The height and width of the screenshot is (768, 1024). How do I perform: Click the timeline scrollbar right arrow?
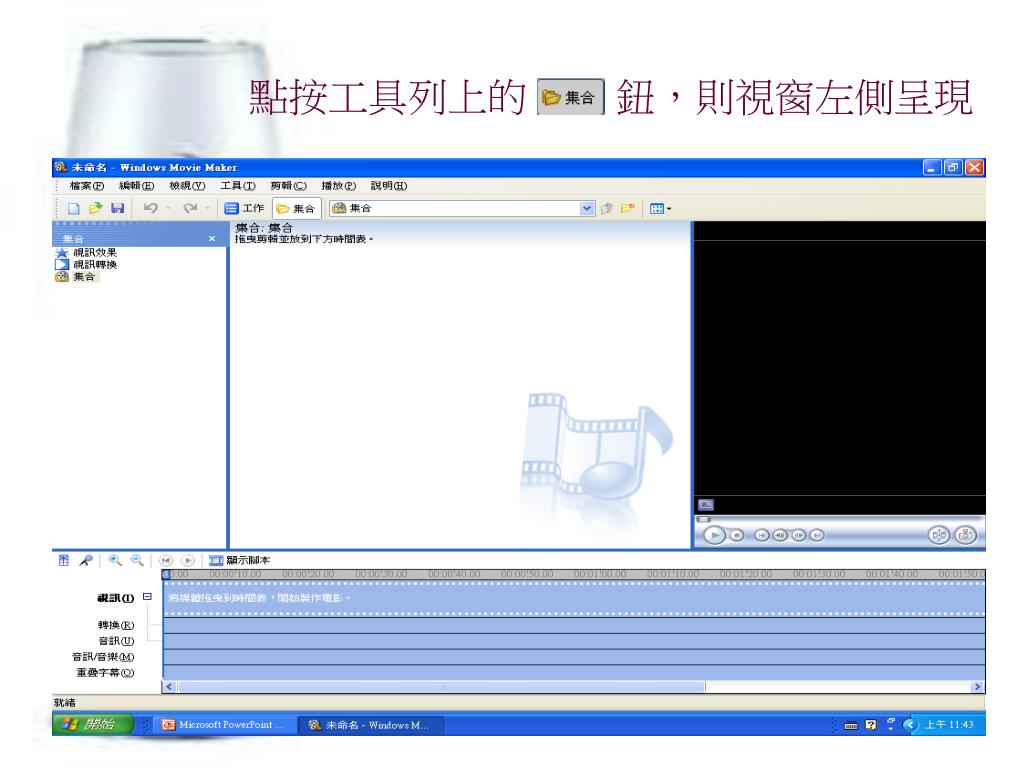(978, 687)
